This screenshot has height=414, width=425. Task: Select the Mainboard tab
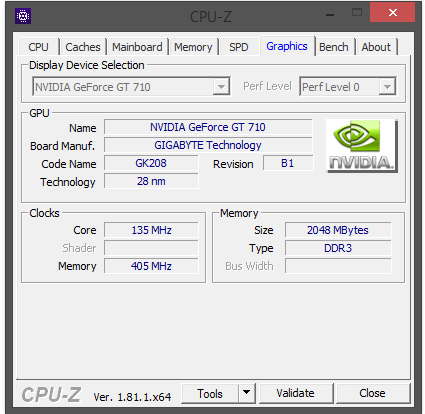coord(137,47)
